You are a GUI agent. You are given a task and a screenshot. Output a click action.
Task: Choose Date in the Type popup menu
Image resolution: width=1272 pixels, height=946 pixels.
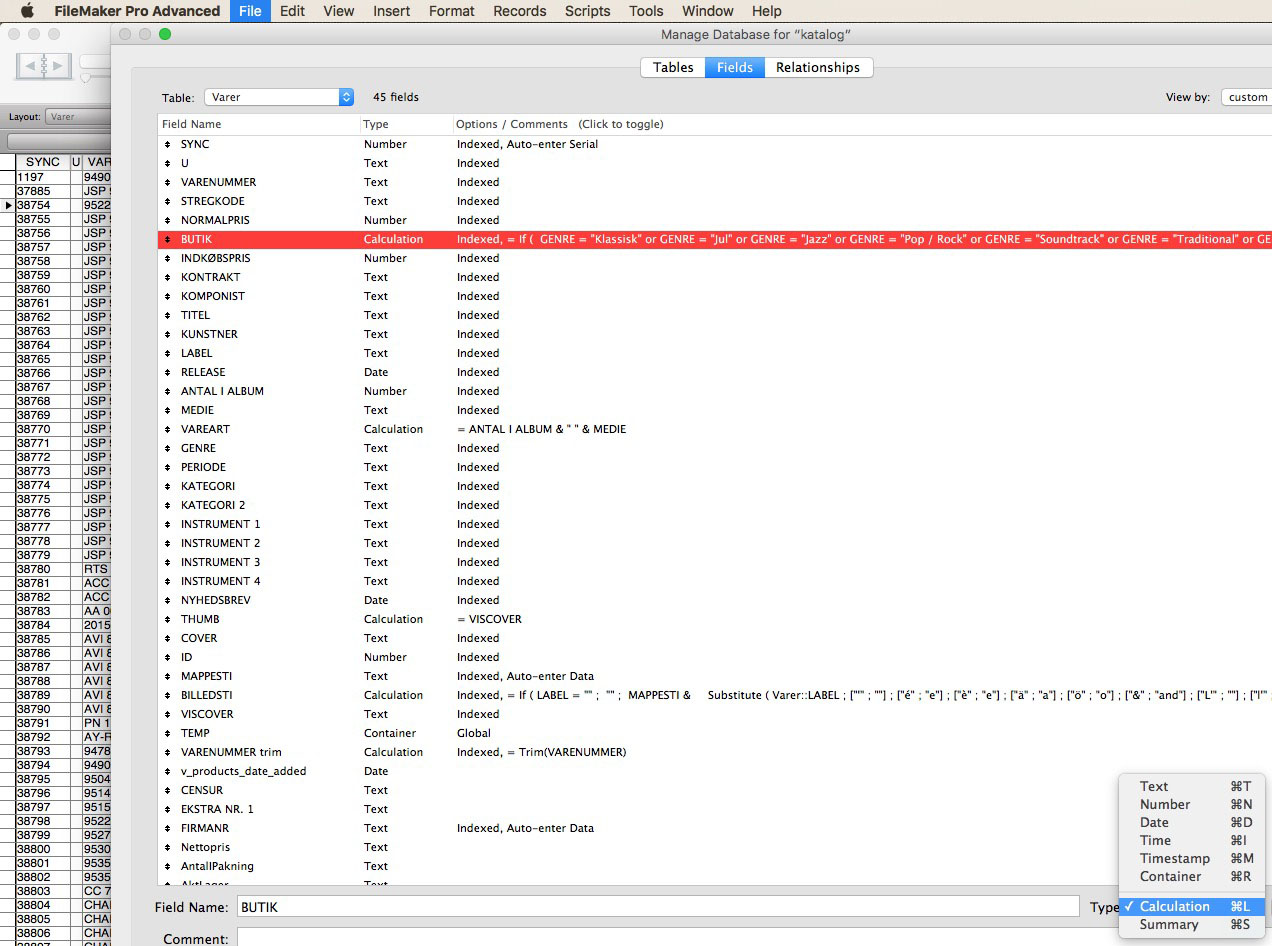coord(1191,822)
